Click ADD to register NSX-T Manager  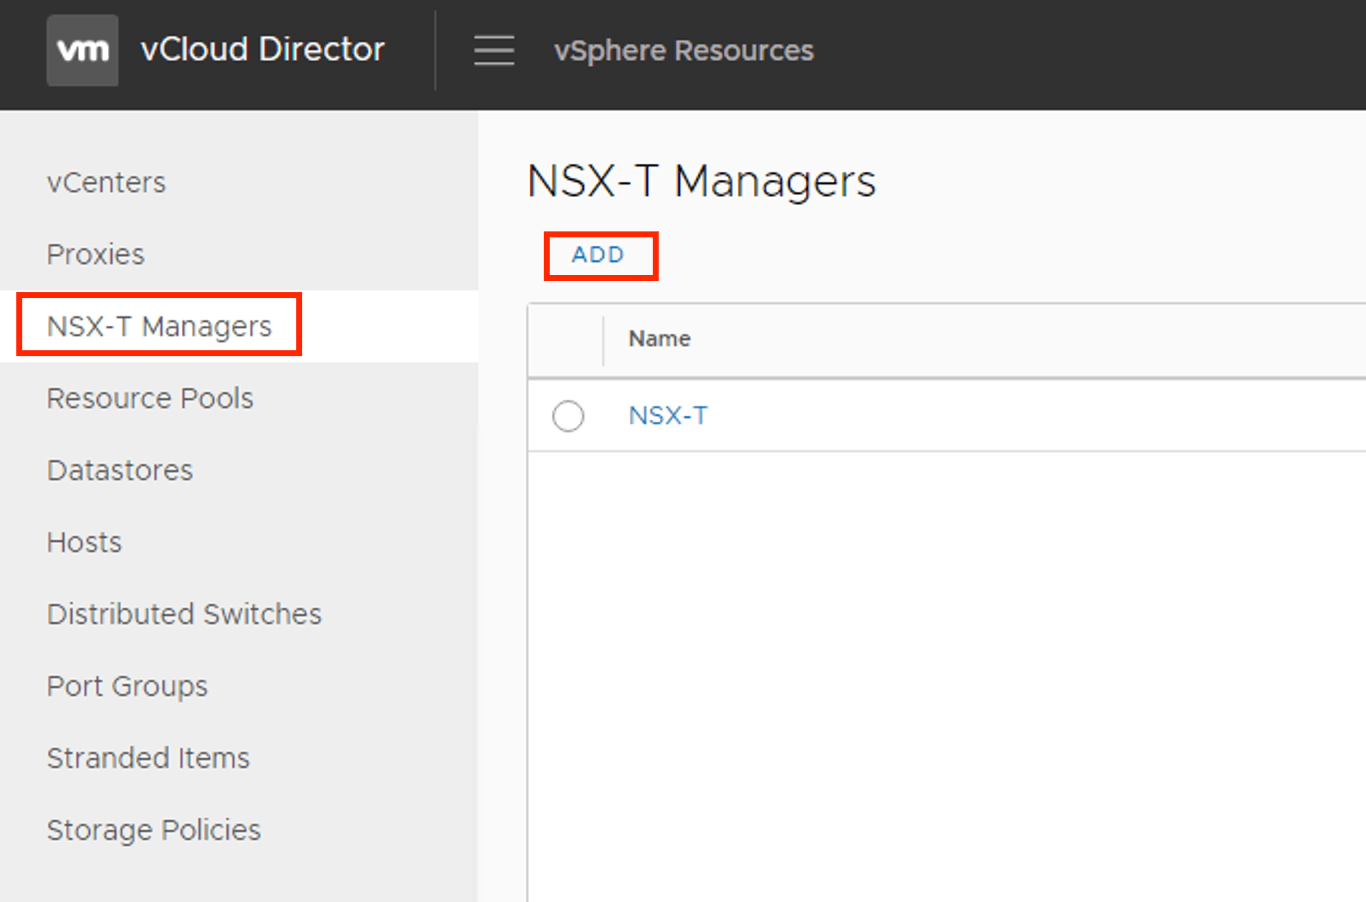[598, 255]
